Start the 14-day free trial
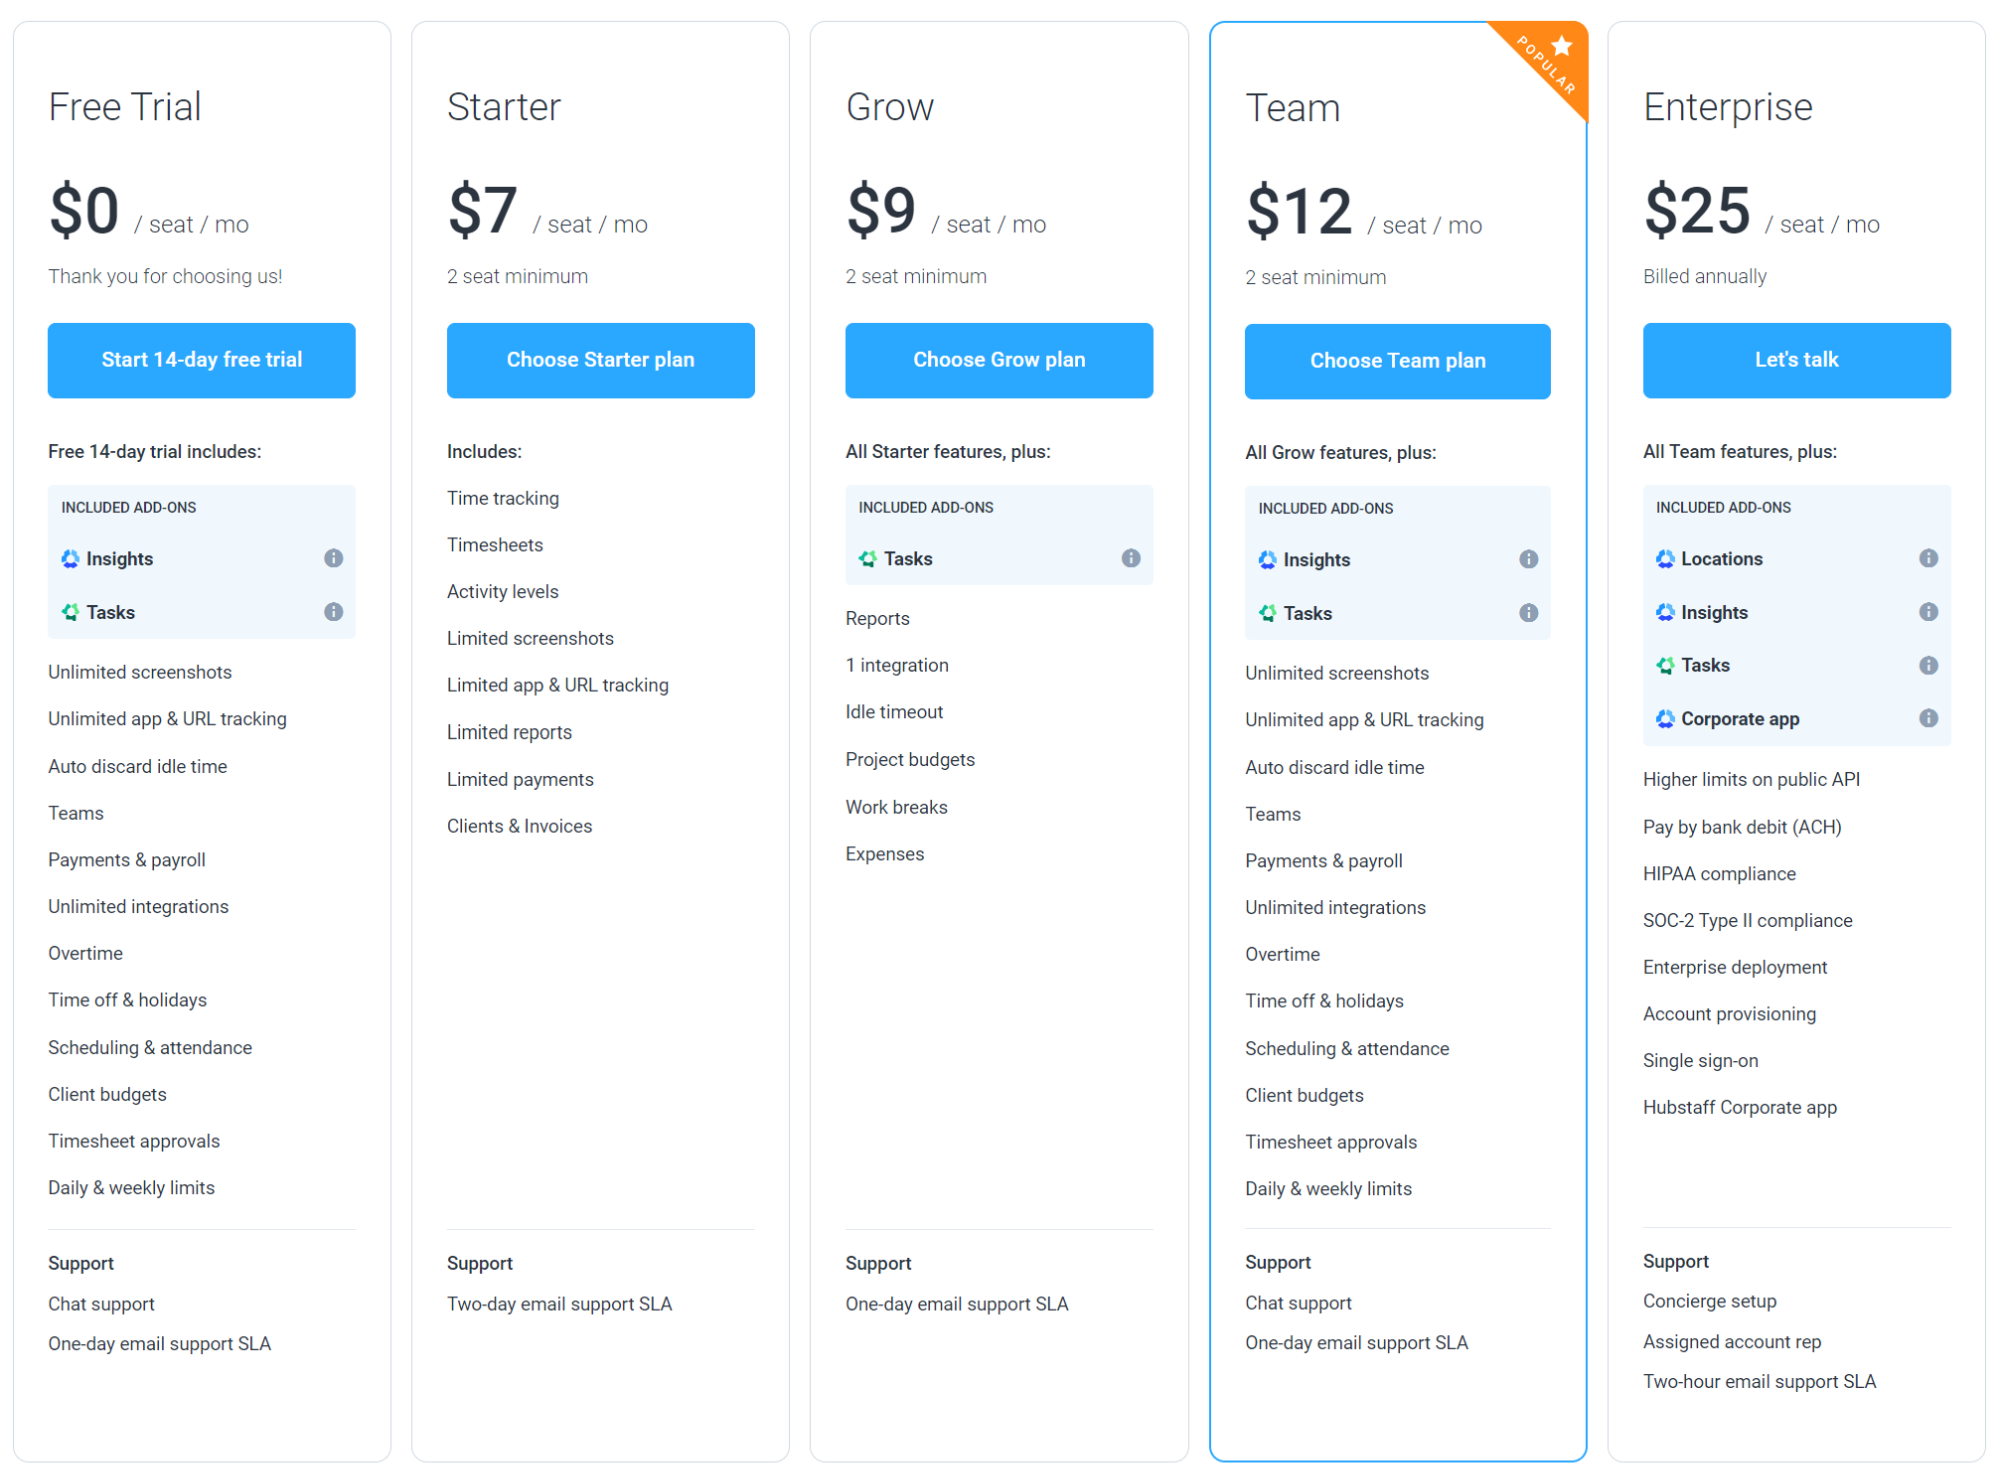 click(201, 360)
